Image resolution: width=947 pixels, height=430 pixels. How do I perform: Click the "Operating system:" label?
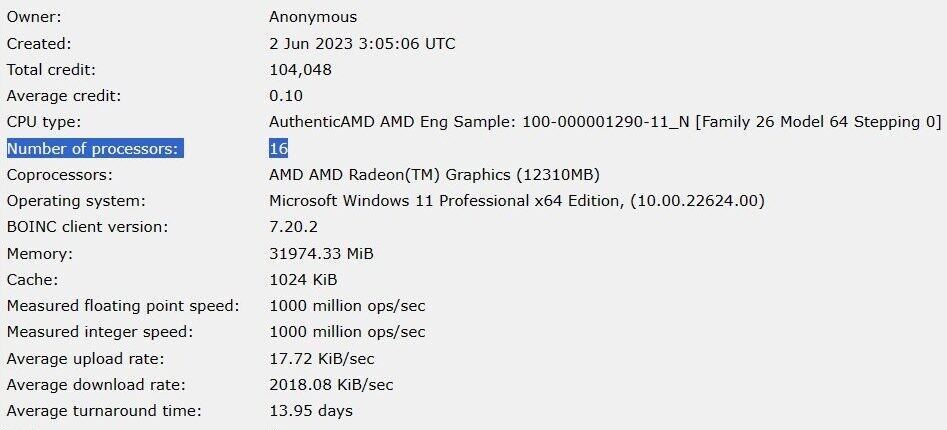(x=76, y=201)
